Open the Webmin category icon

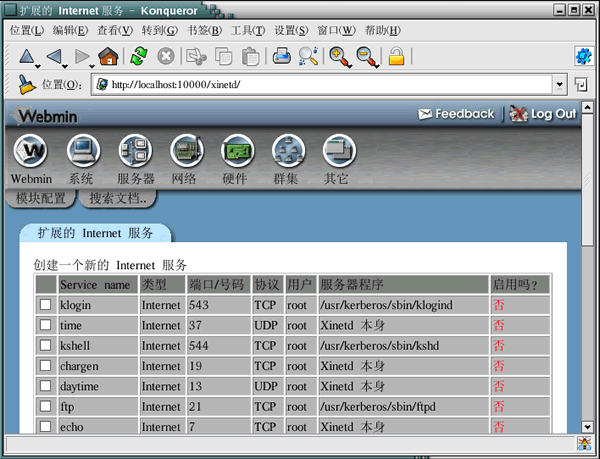click(x=31, y=151)
